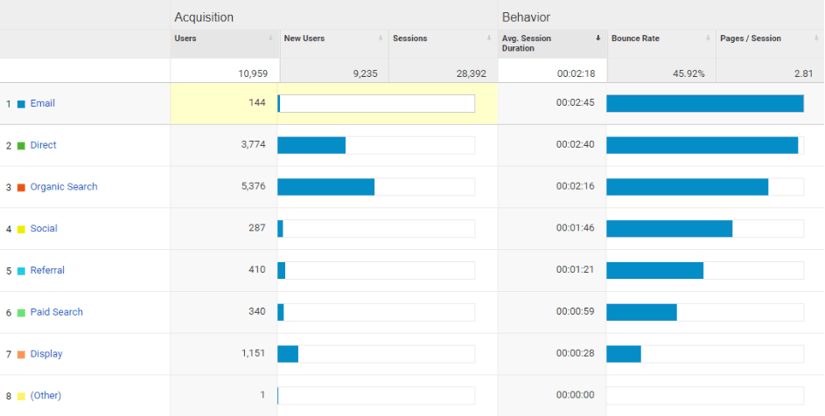
Task: Click the Organic Search duration 00:02:16
Action: coord(576,186)
